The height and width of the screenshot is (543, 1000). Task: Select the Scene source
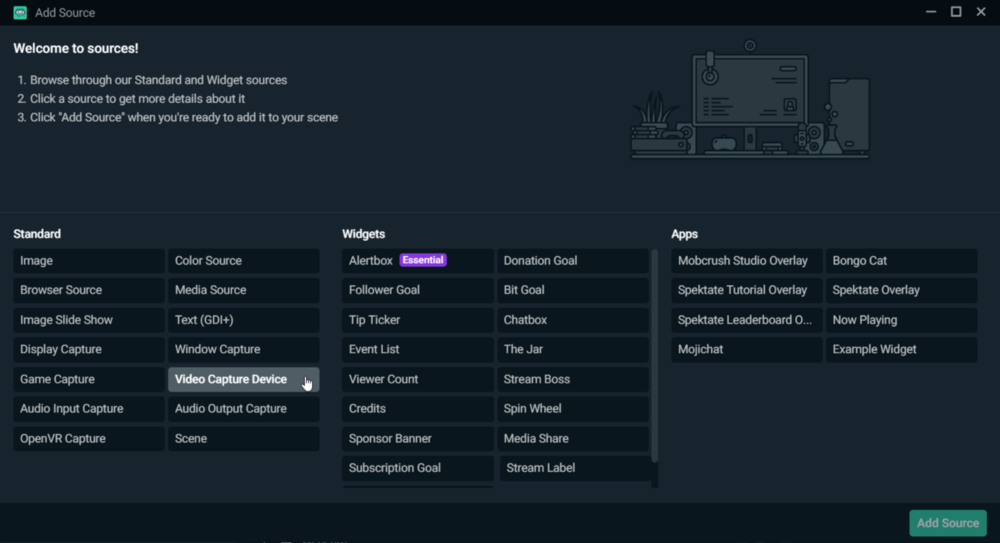pos(244,438)
